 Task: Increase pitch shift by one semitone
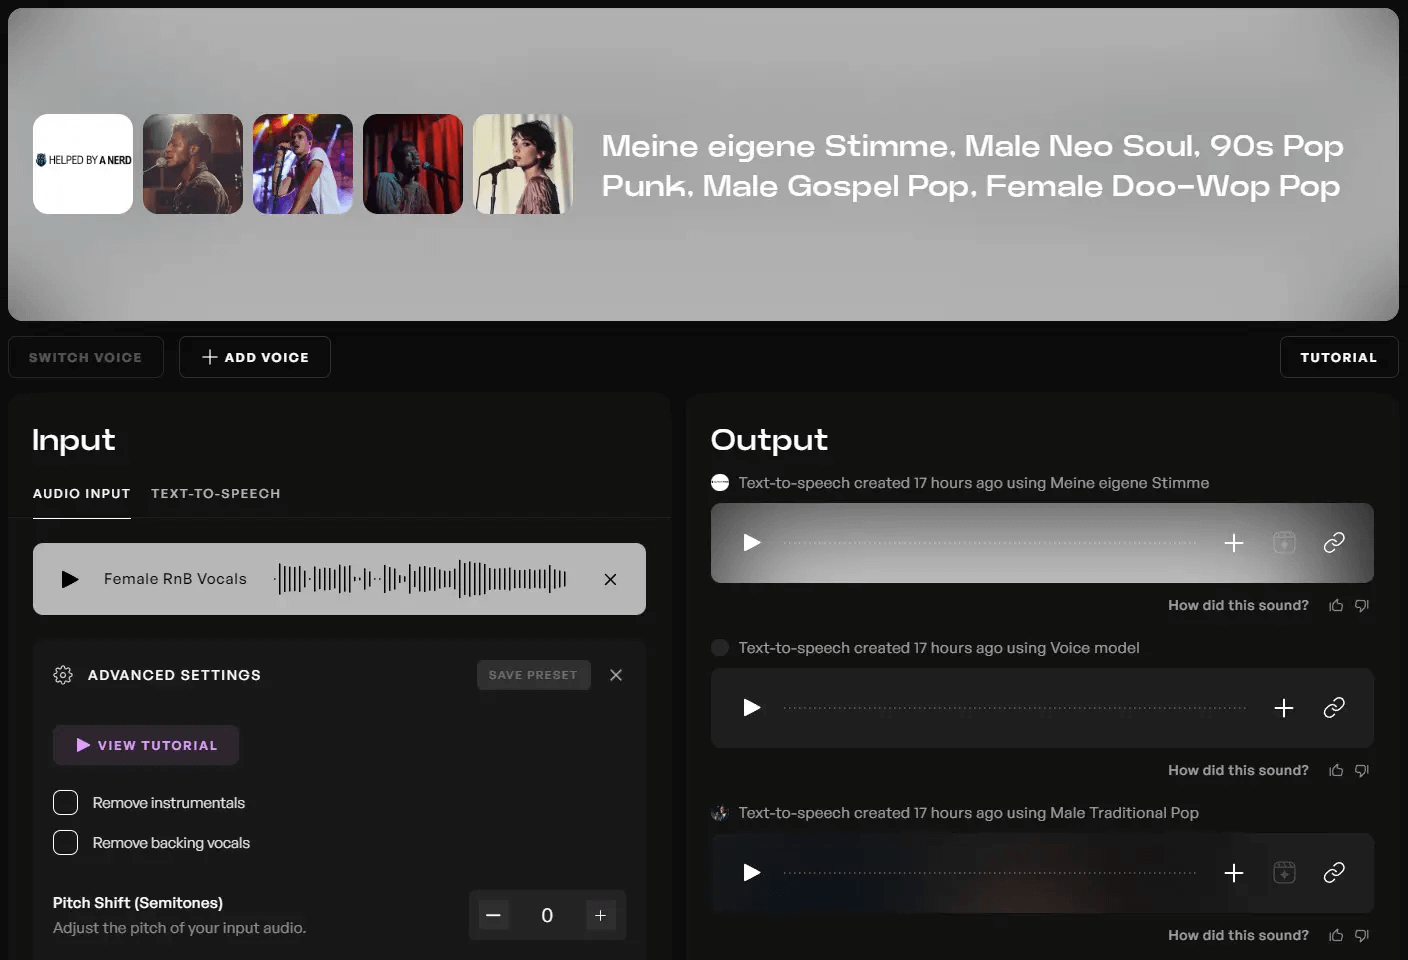click(600, 915)
